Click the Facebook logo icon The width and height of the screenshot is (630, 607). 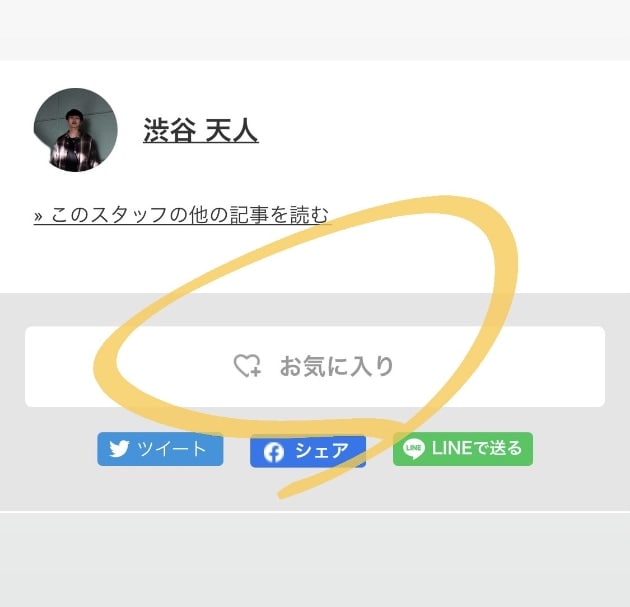point(274,452)
